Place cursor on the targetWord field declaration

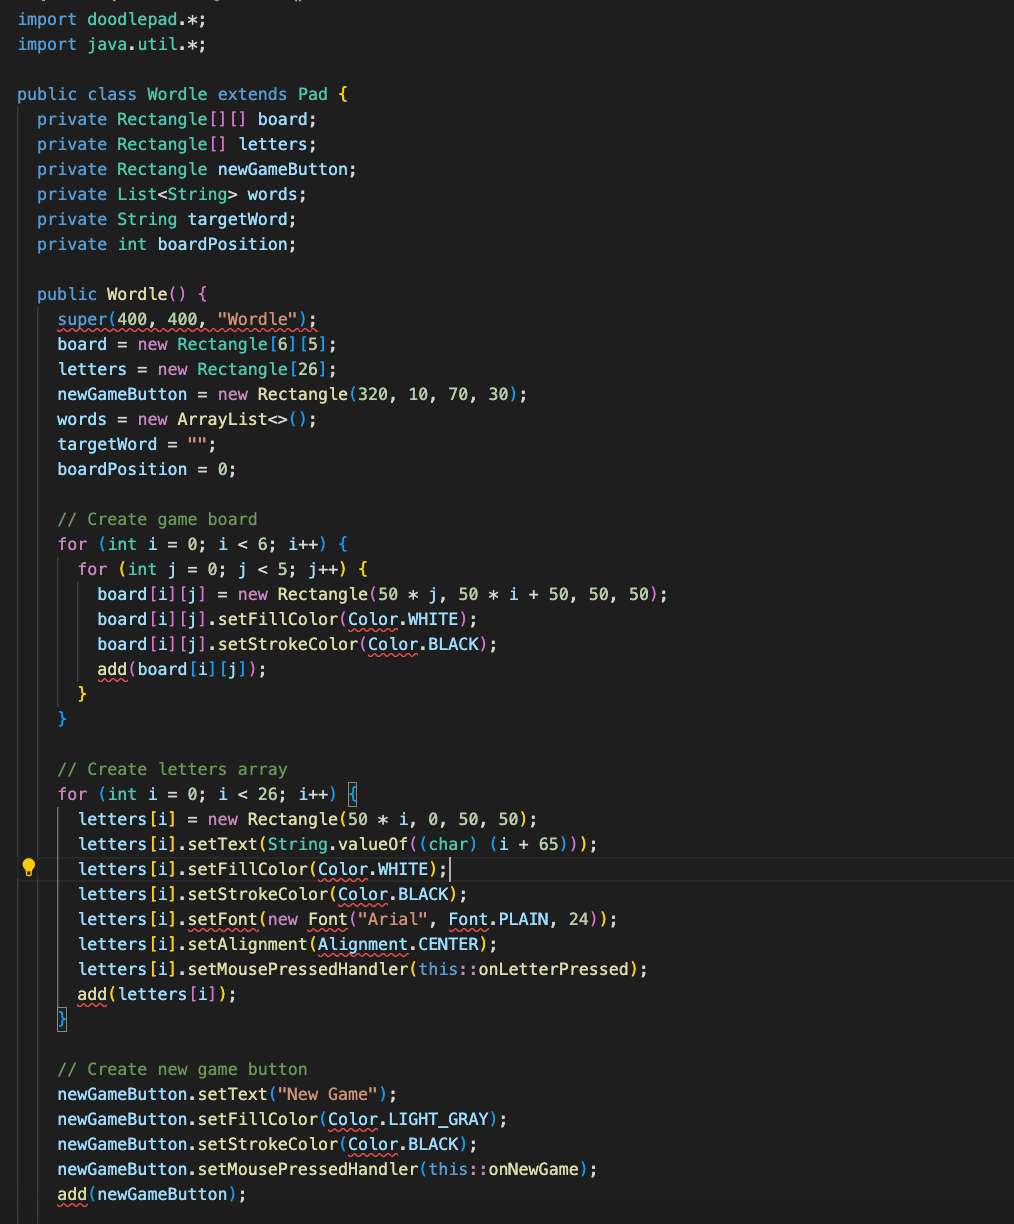click(238, 218)
